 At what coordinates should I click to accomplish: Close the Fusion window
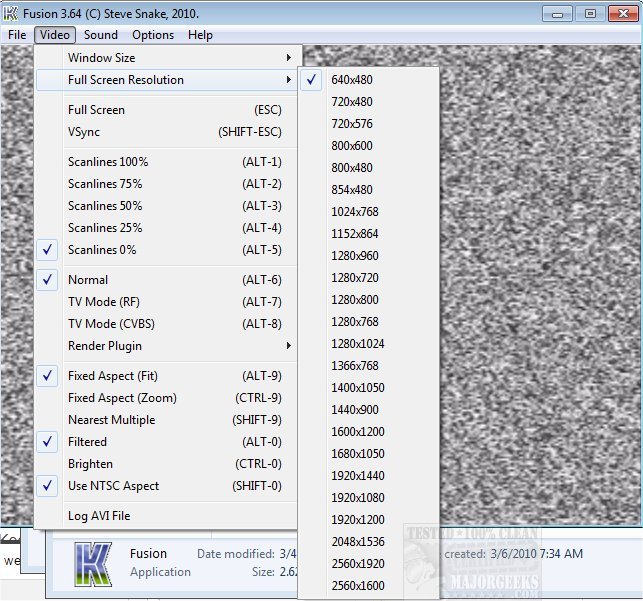[x=623, y=14]
